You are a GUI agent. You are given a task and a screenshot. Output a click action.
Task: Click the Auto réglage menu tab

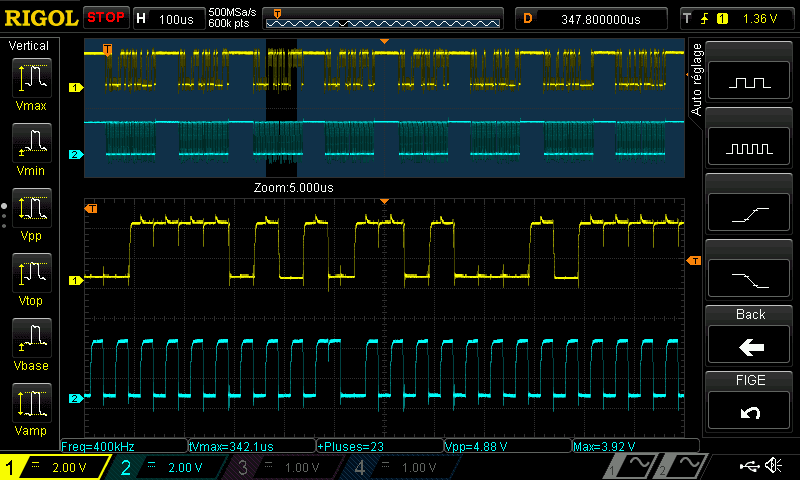coord(696,79)
